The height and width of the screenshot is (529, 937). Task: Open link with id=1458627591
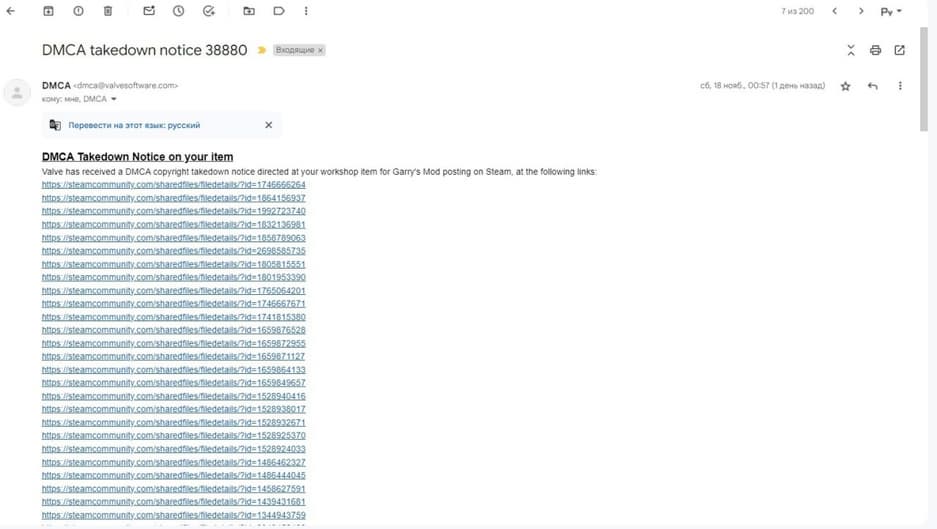click(x=173, y=489)
